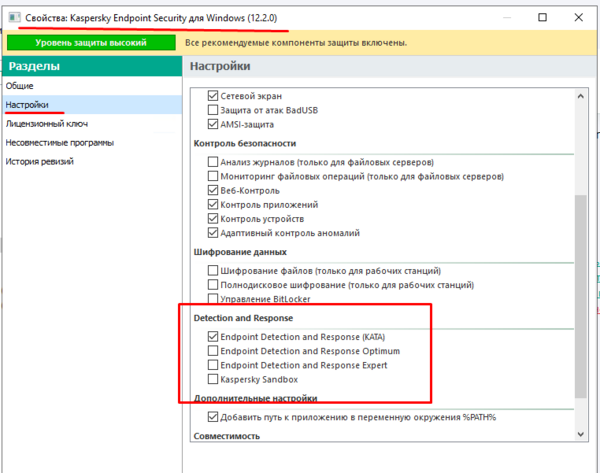The height and width of the screenshot is (473, 600).
Task: Open the История ревизий section
Action: tap(39, 161)
